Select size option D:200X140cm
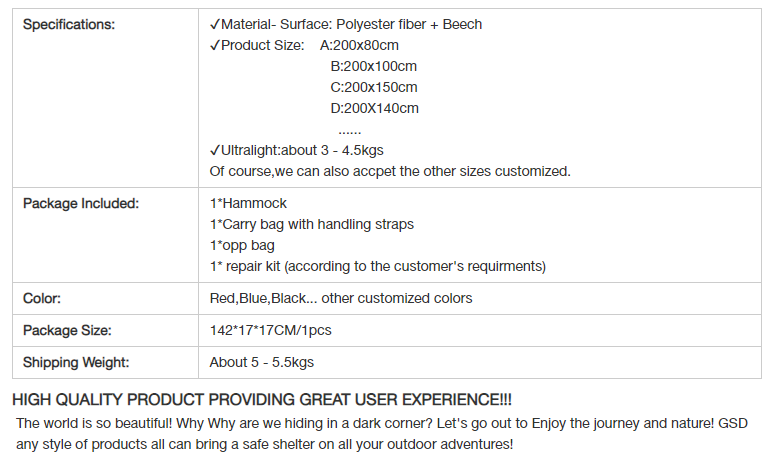This screenshot has width=777, height=459. point(375,108)
